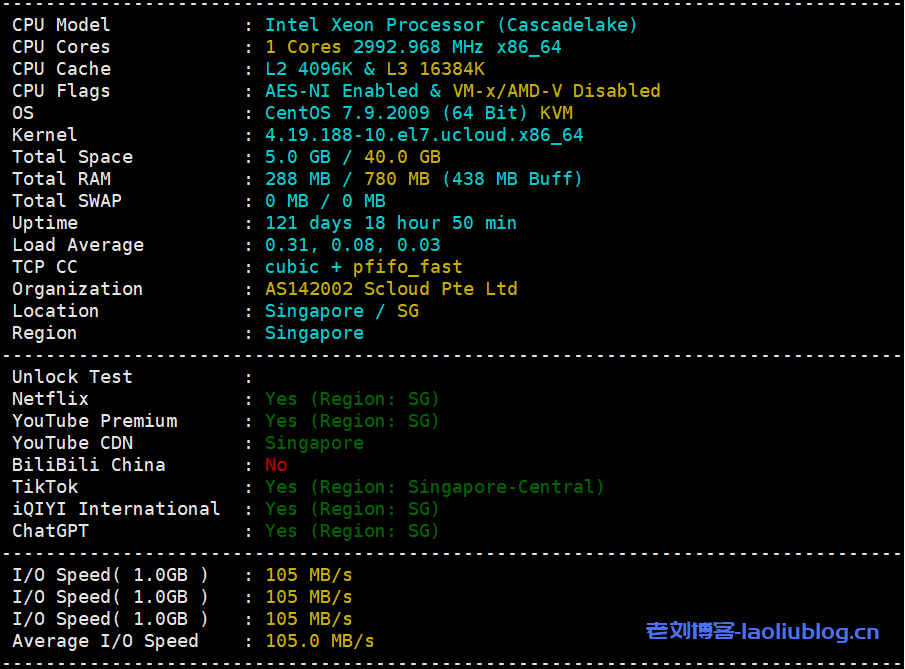Click the red BiliBili China 'No' result
Screen dimensions: 905x669
click(x=276, y=465)
